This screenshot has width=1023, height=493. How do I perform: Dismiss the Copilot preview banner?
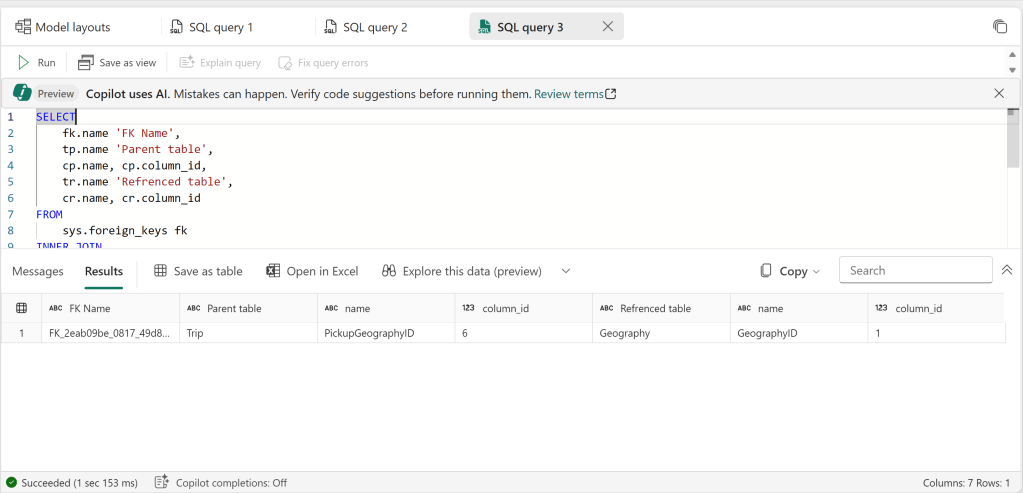[x=999, y=93]
